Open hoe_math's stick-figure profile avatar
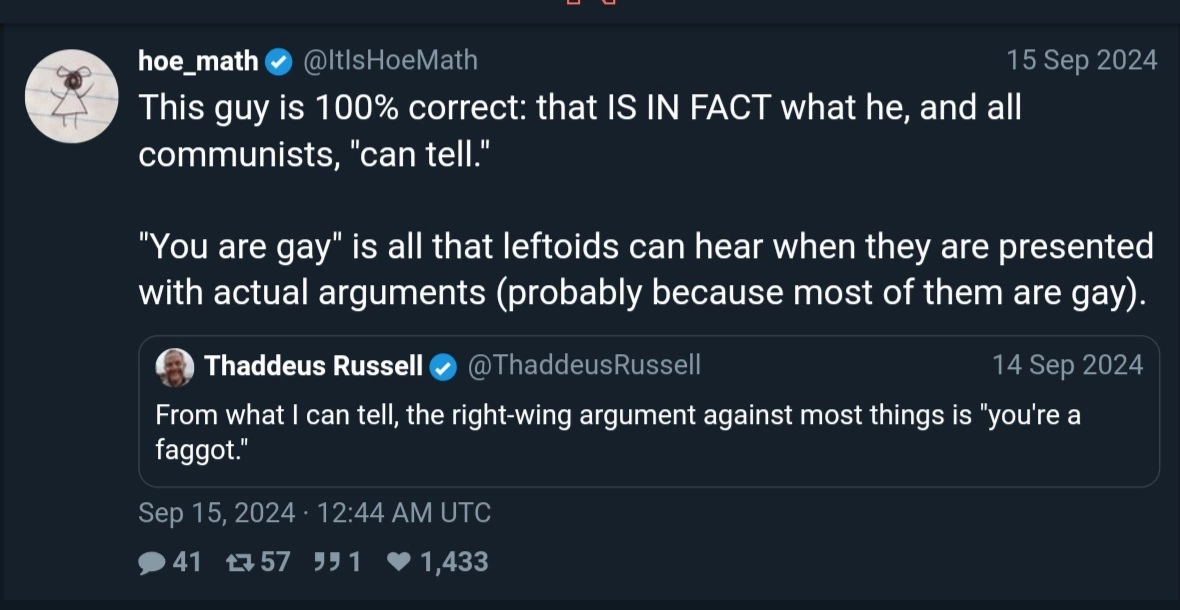The width and height of the screenshot is (1180, 610). pyautogui.click(x=71, y=96)
